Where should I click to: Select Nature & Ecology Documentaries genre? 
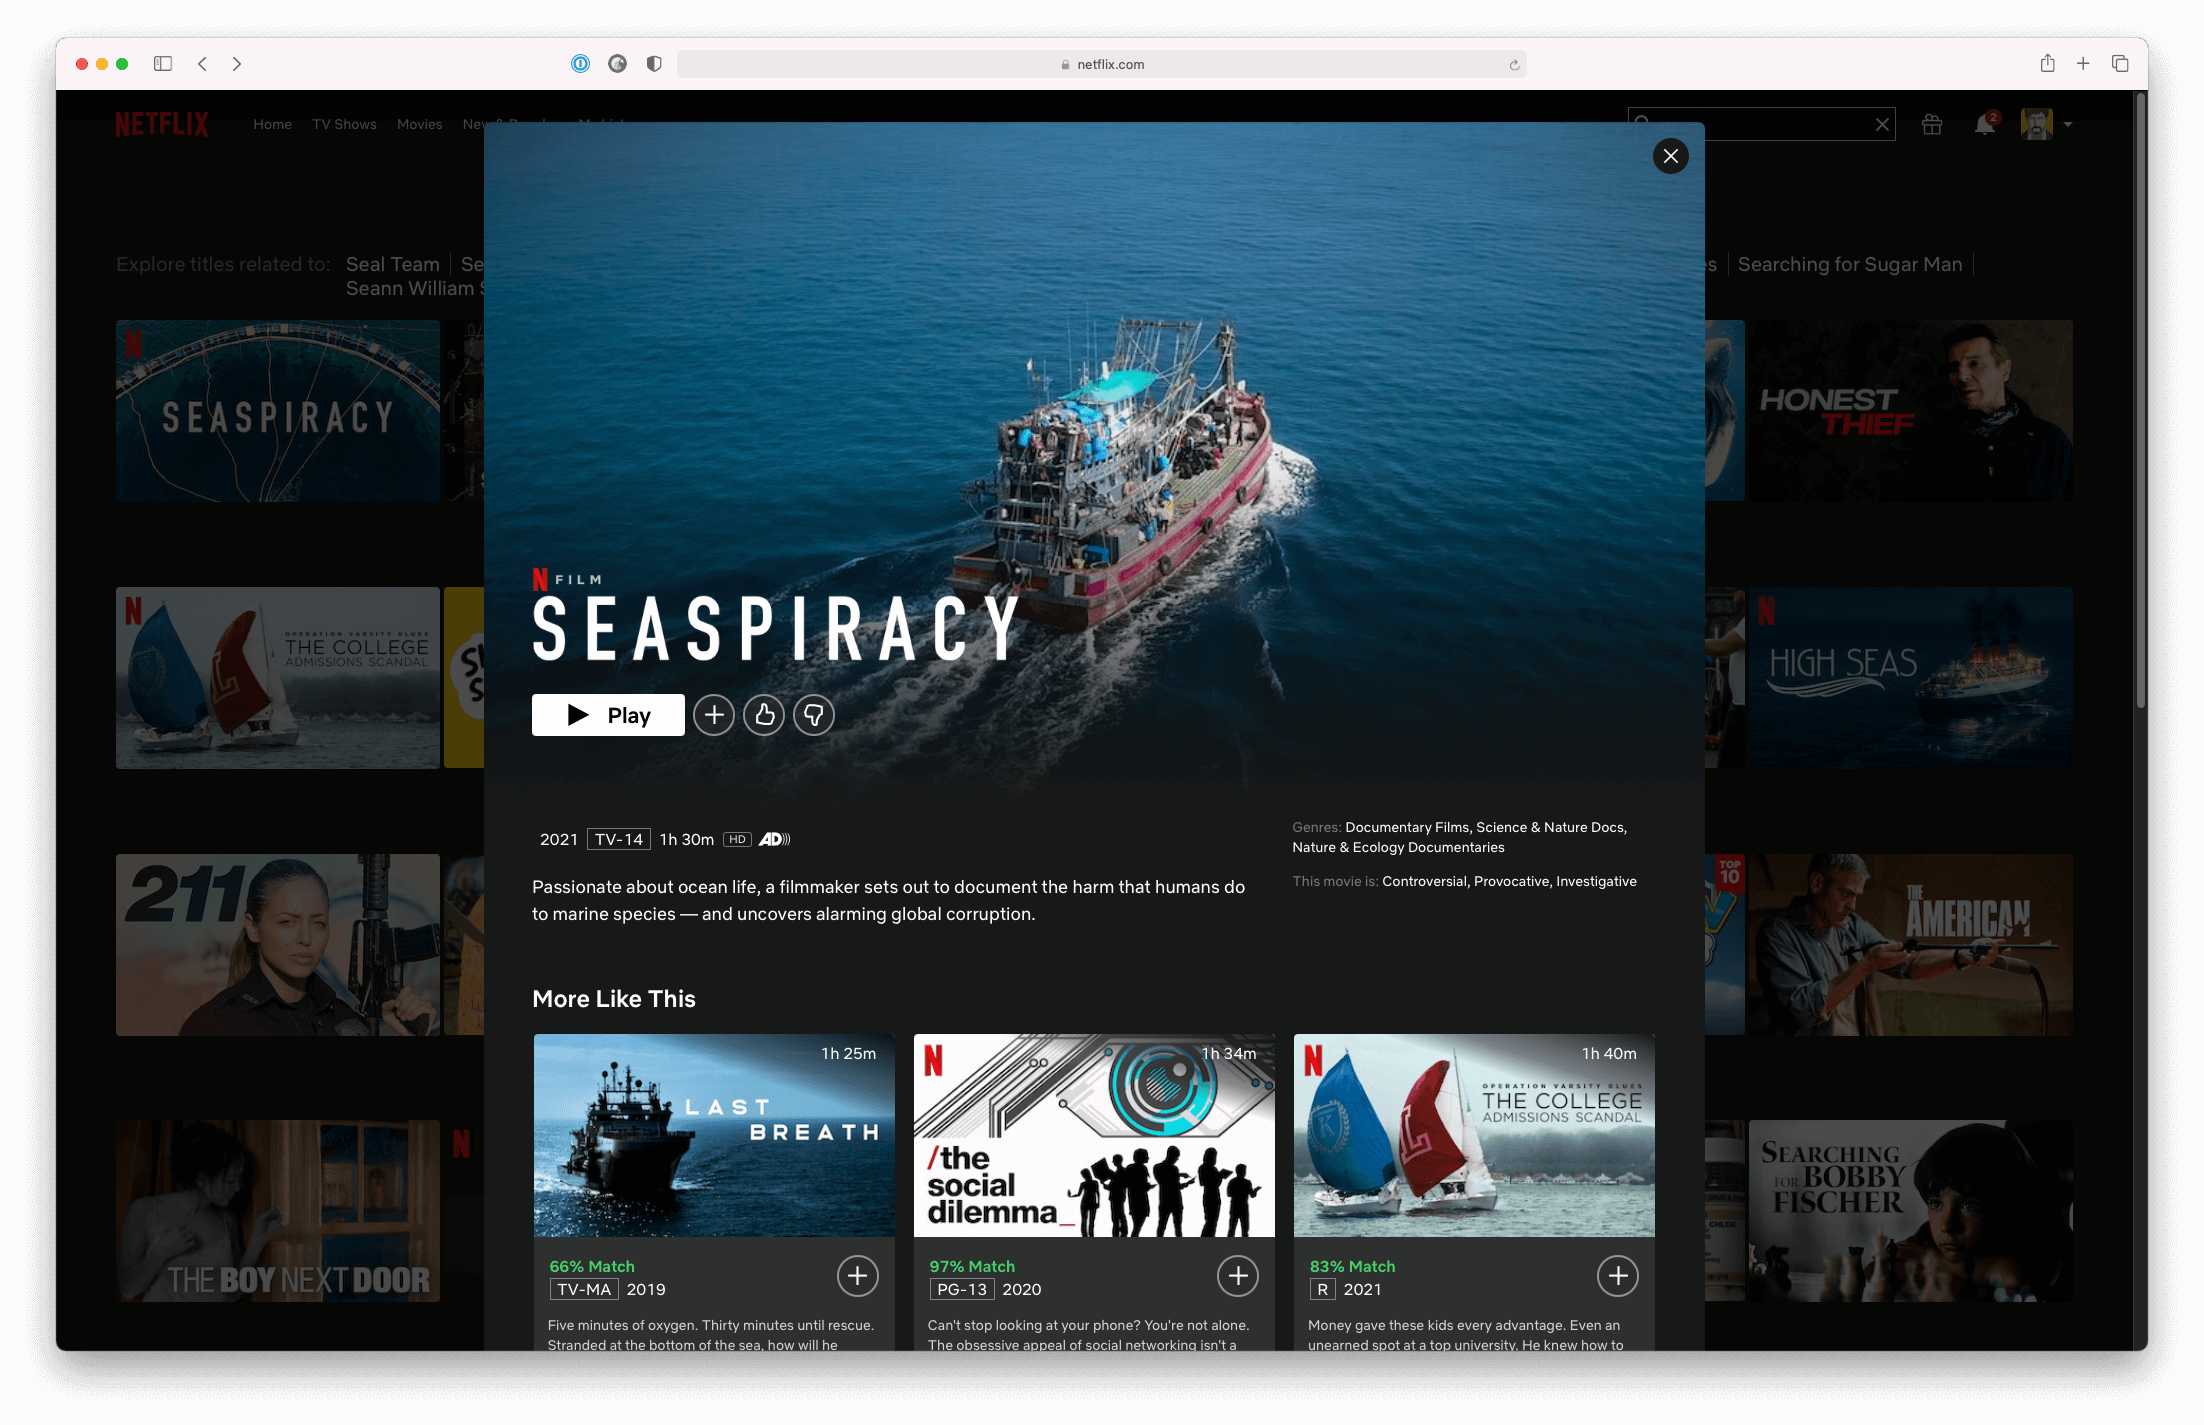coord(1398,847)
